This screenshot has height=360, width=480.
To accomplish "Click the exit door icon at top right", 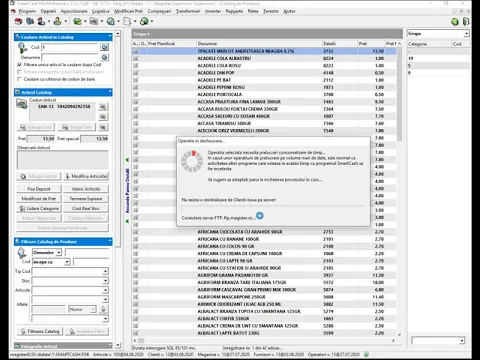I will 466,22.
